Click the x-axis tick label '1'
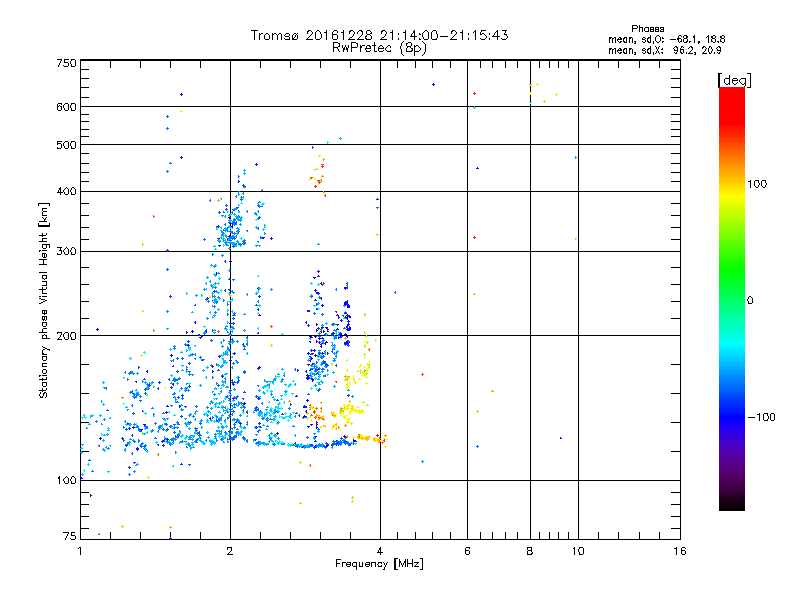Viewport: 800px width, 600px height. (x=80, y=551)
